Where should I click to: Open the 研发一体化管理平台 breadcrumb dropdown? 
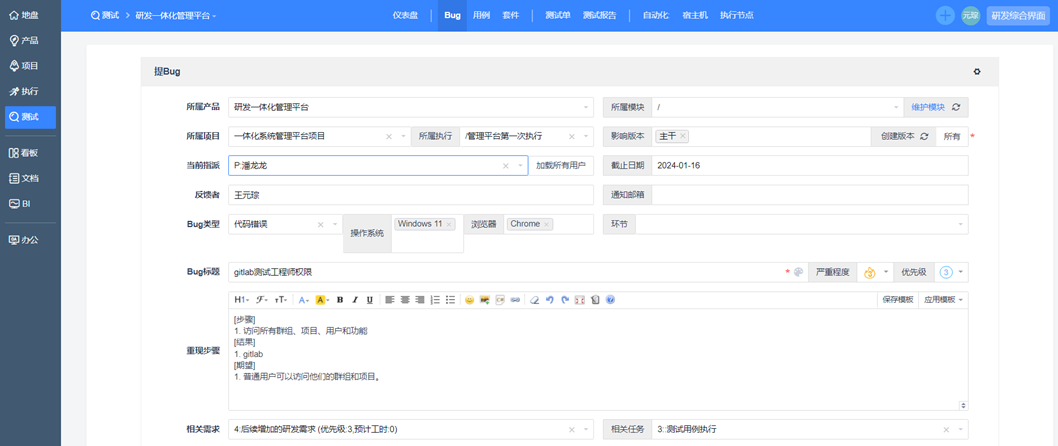pyautogui.click(x=175, y=16)
